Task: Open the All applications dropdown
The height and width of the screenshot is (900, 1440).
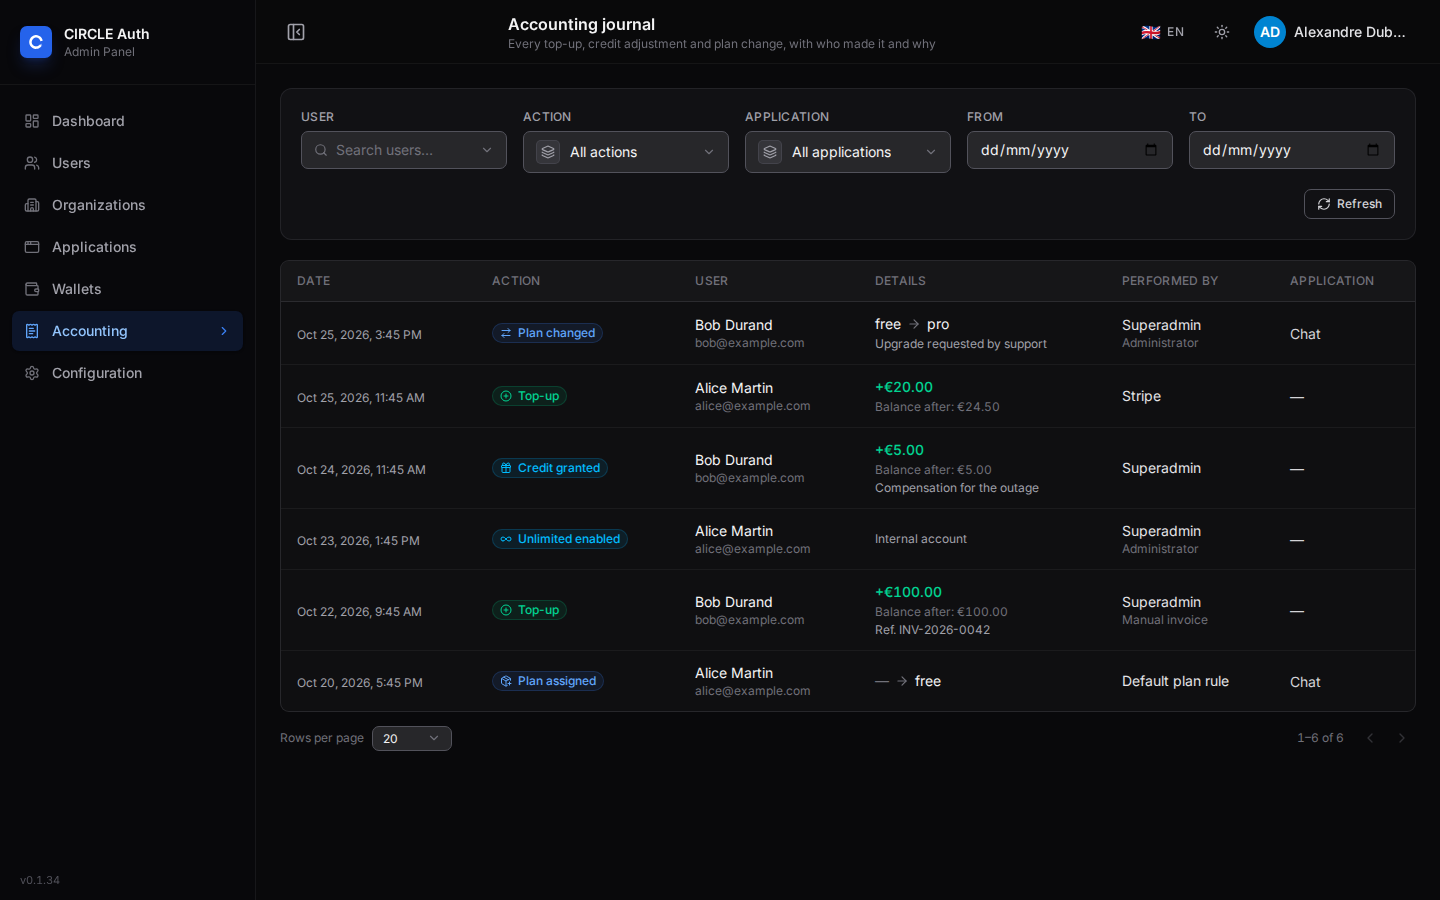Action: [848, 152]
